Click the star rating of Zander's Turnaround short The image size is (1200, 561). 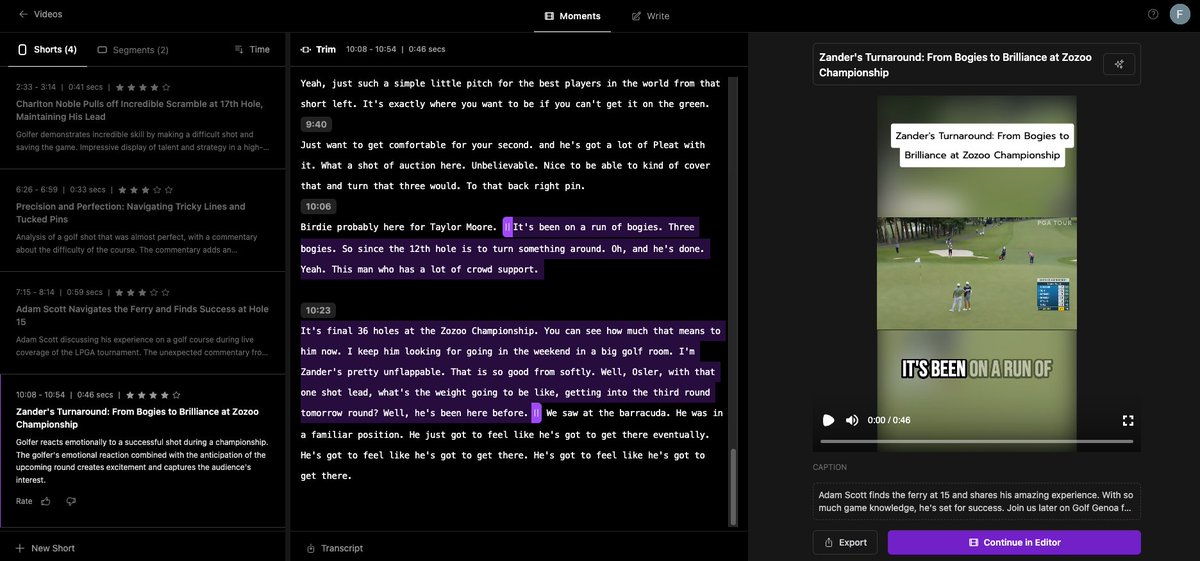point(153,395)
